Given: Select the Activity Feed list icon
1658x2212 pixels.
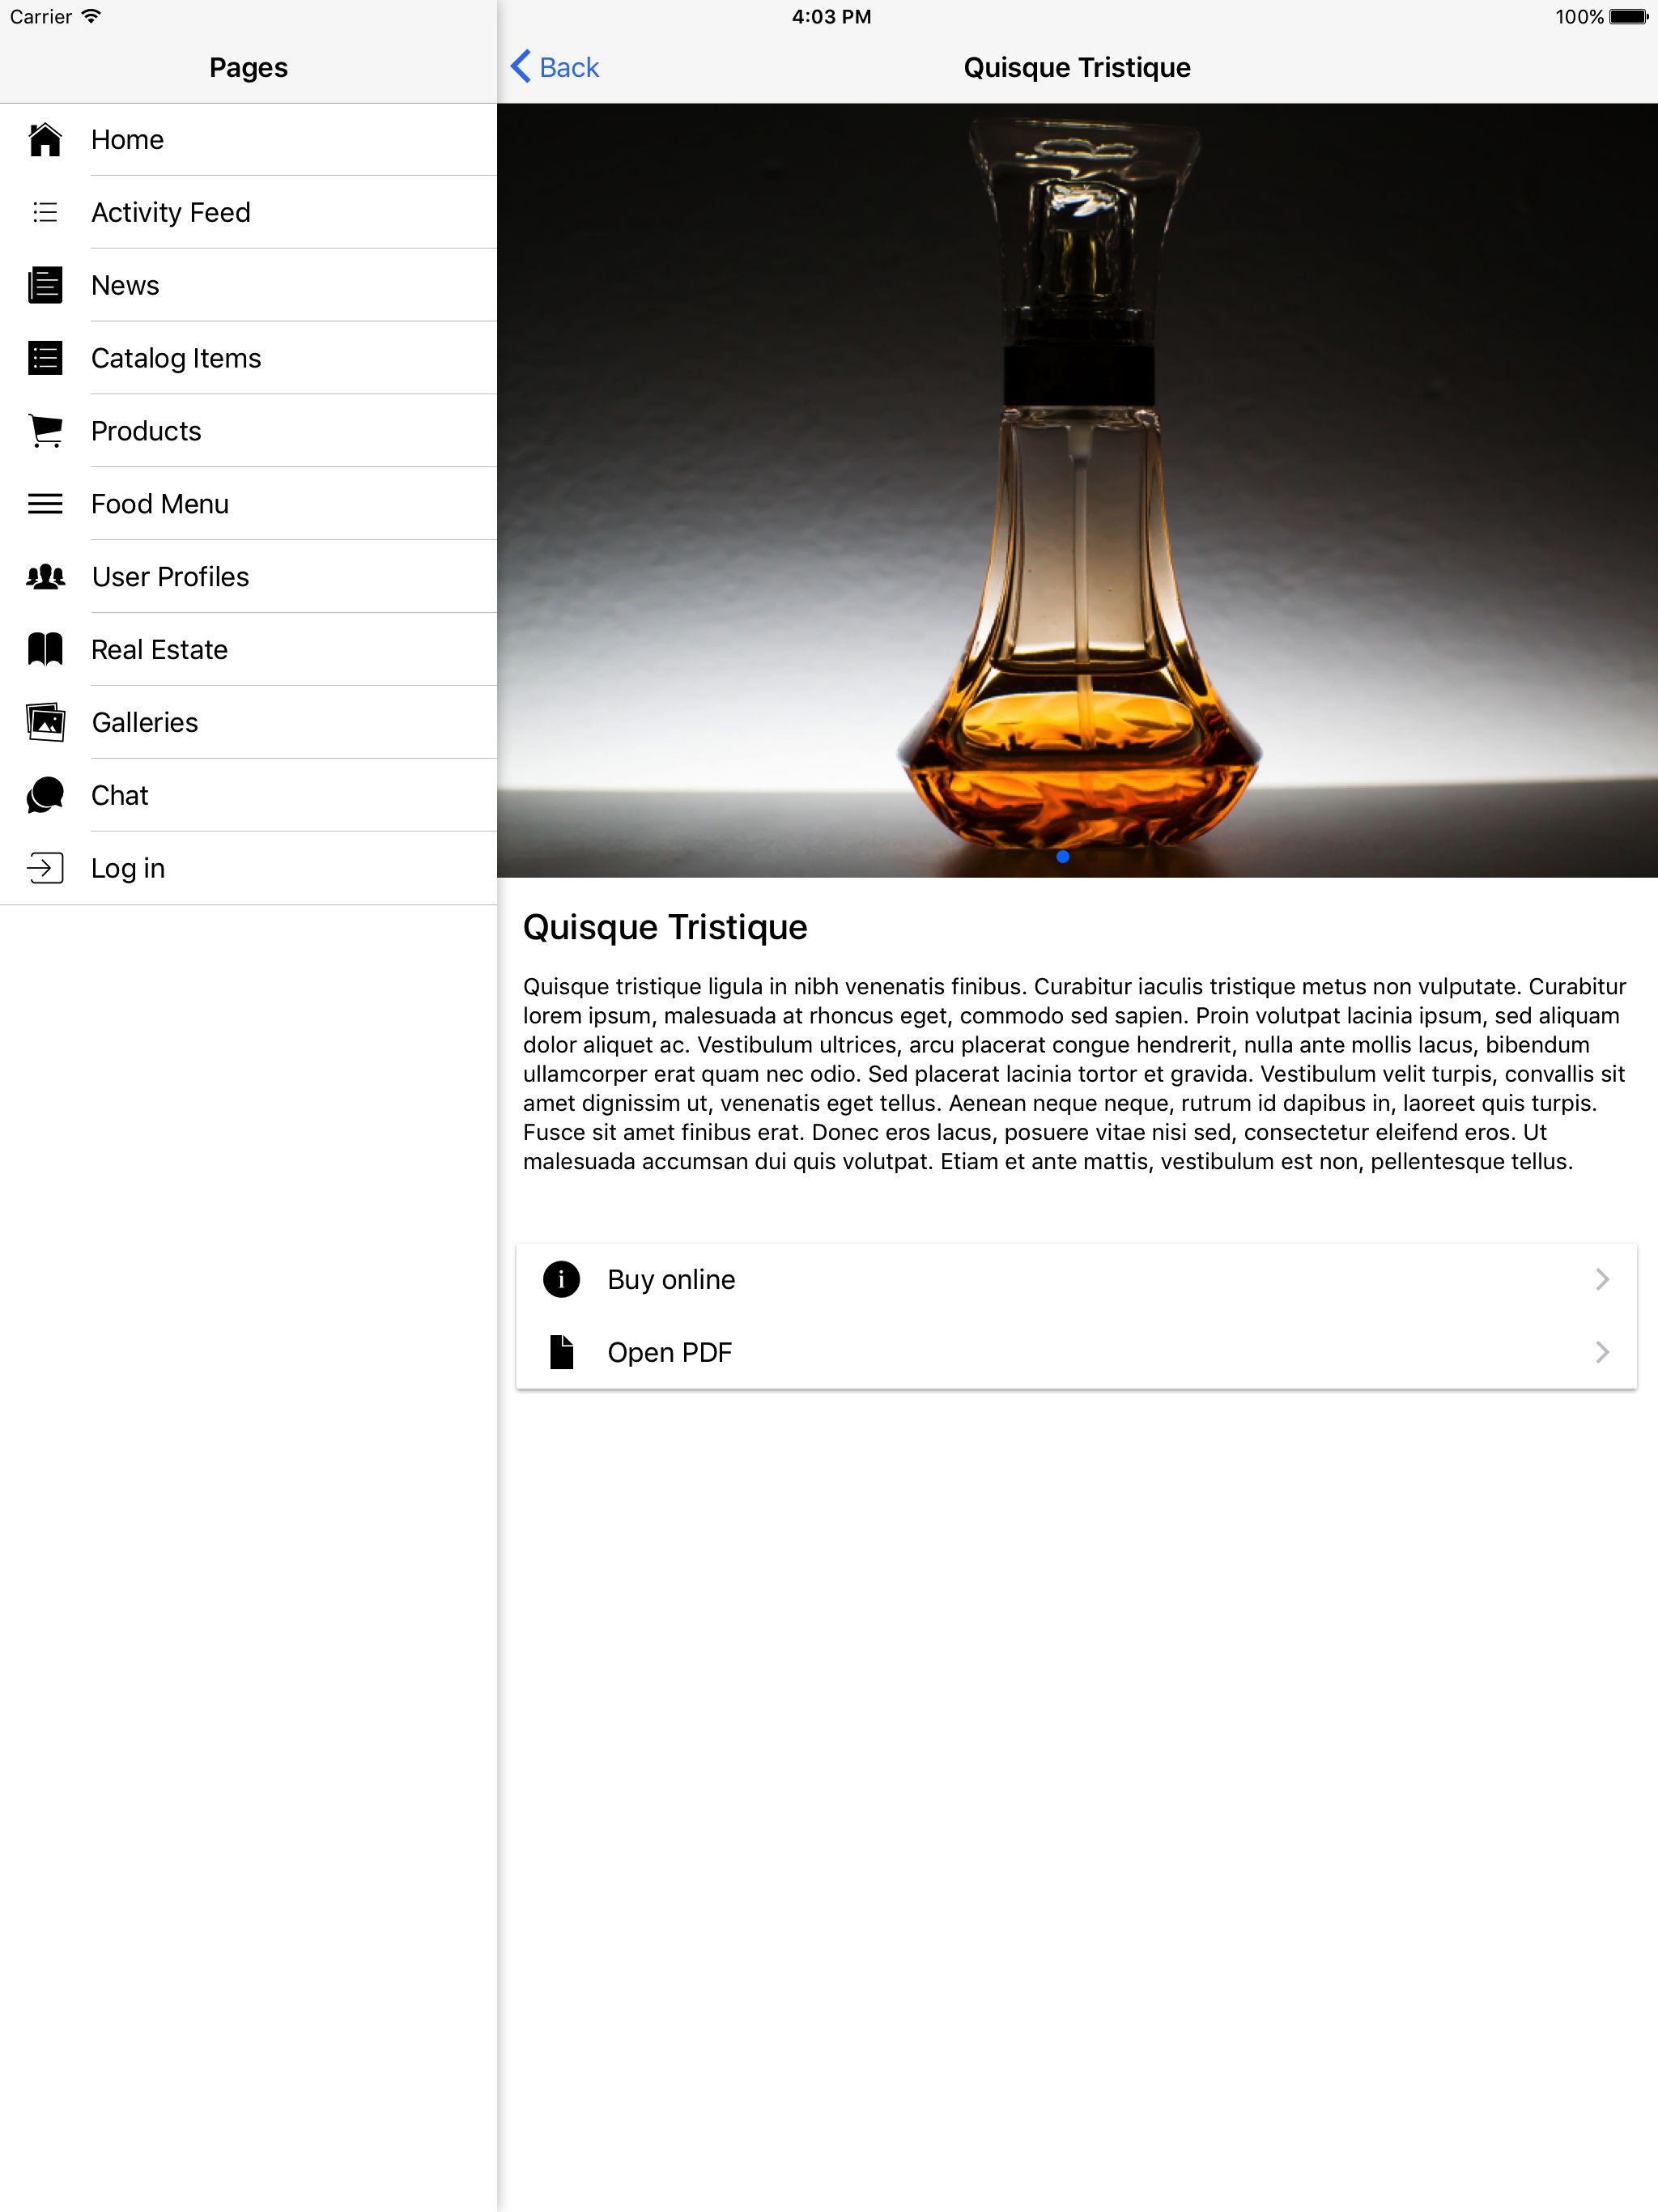Looking at the screenshot, I should [45, 212].
